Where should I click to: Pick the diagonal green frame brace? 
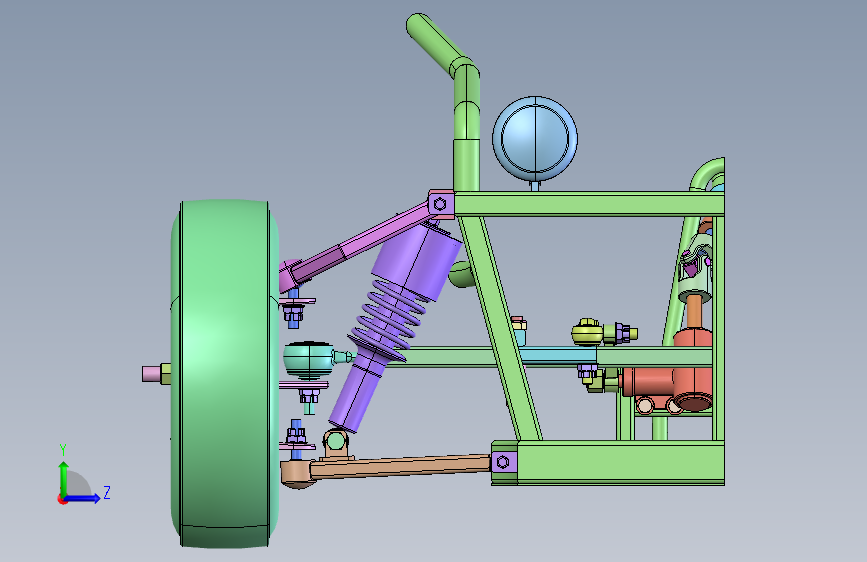coord(500,328)
